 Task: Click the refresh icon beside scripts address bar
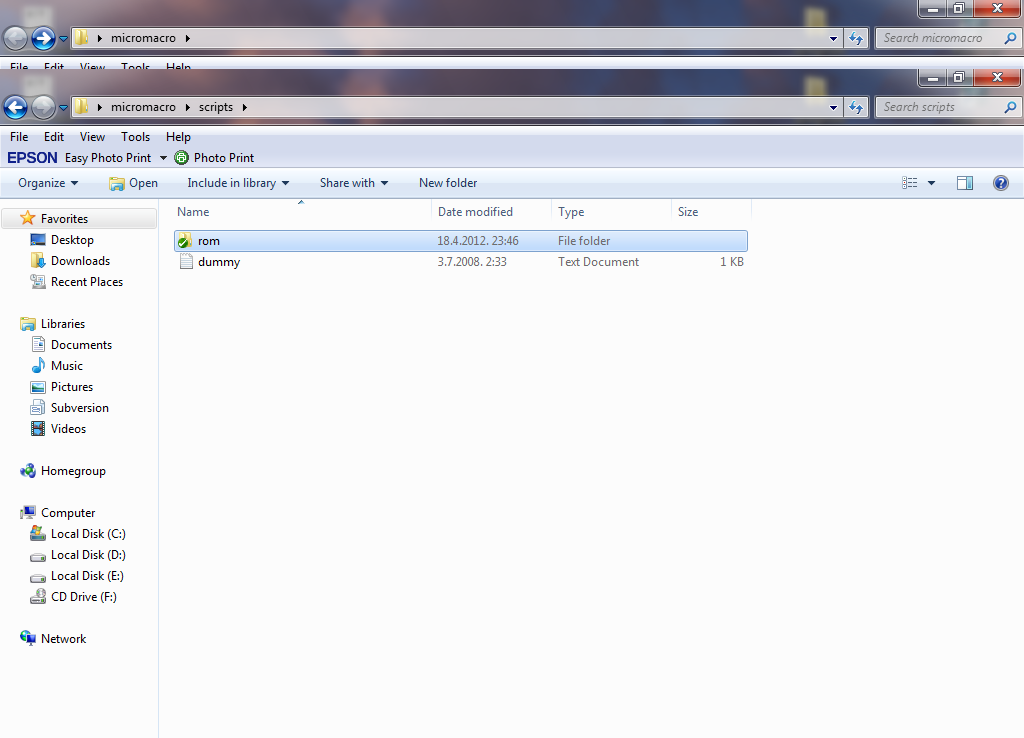click(x=856, y=107)
